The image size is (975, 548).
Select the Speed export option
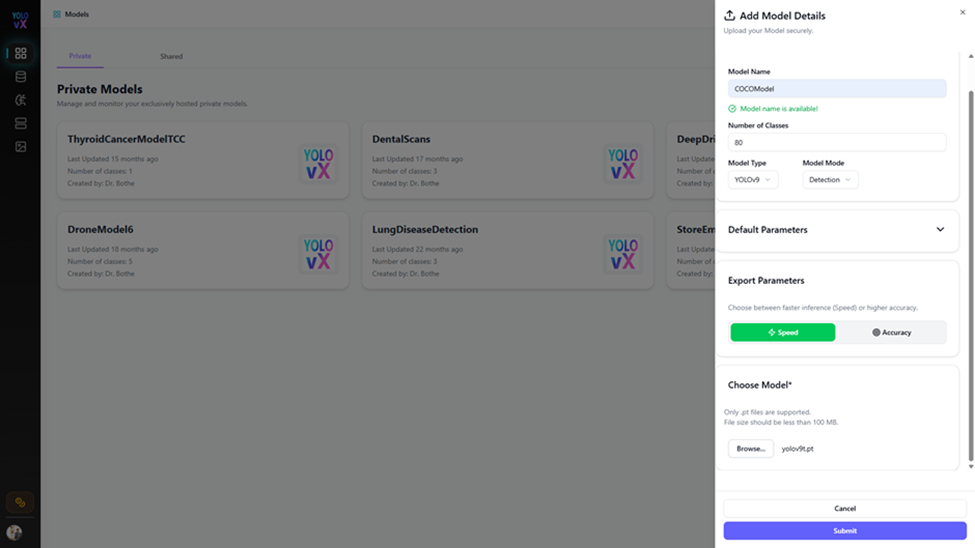783,332
